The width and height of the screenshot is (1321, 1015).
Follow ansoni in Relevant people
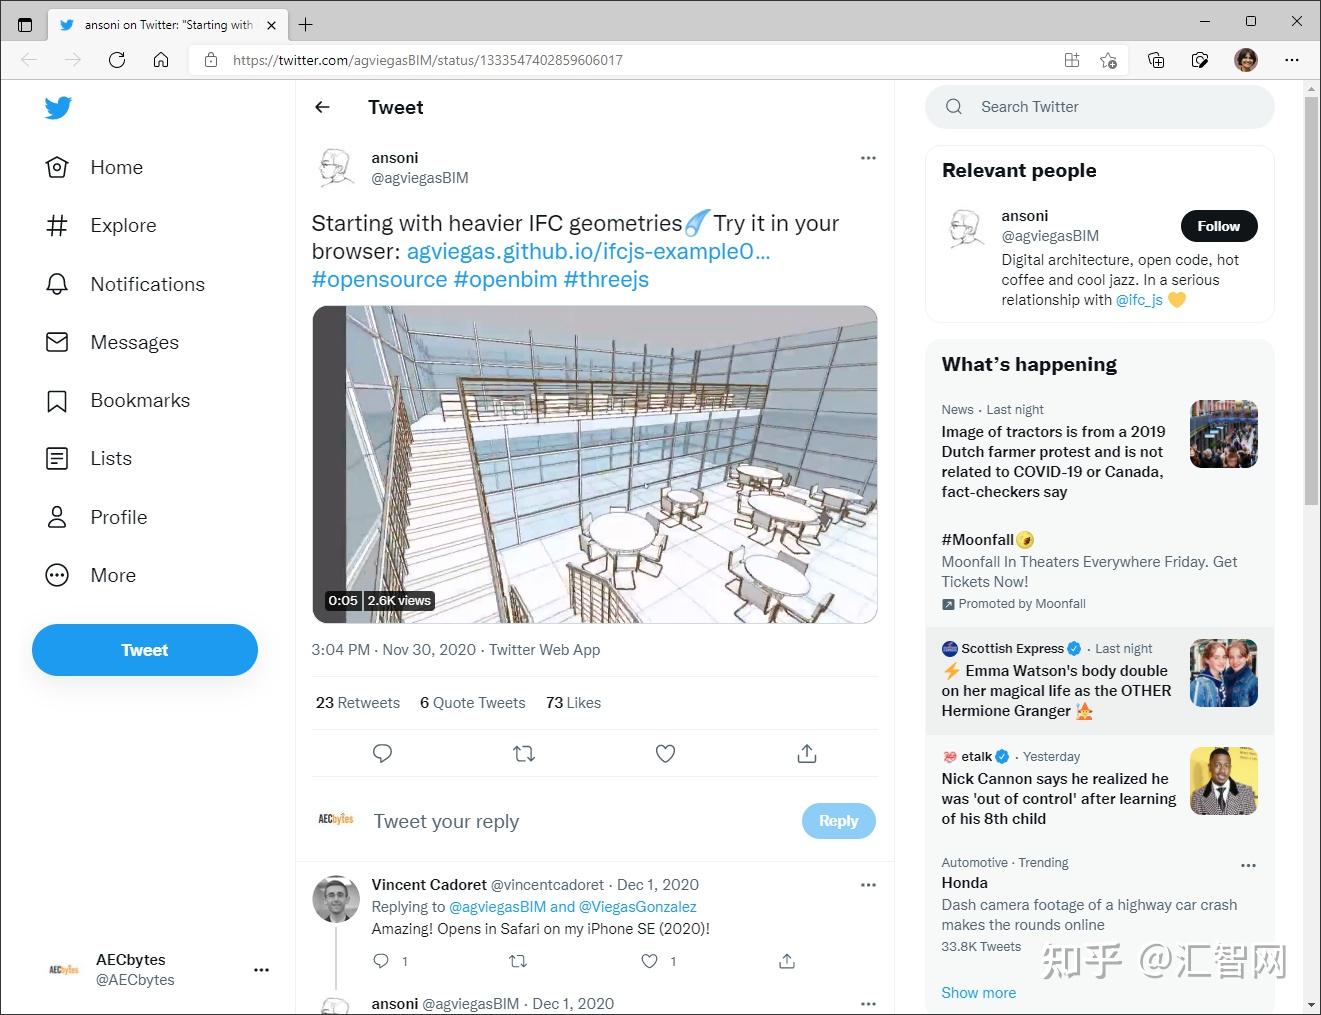tap(1219, 226)
